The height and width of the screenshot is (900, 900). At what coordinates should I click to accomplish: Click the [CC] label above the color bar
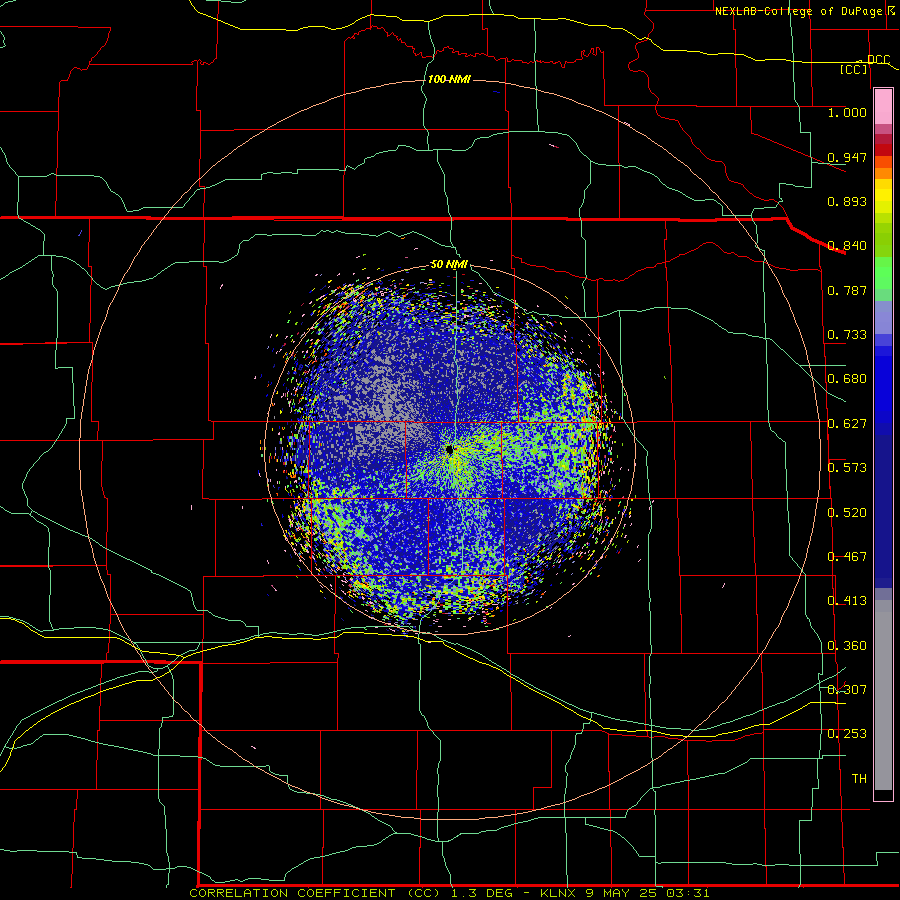[x=854, y=69]
